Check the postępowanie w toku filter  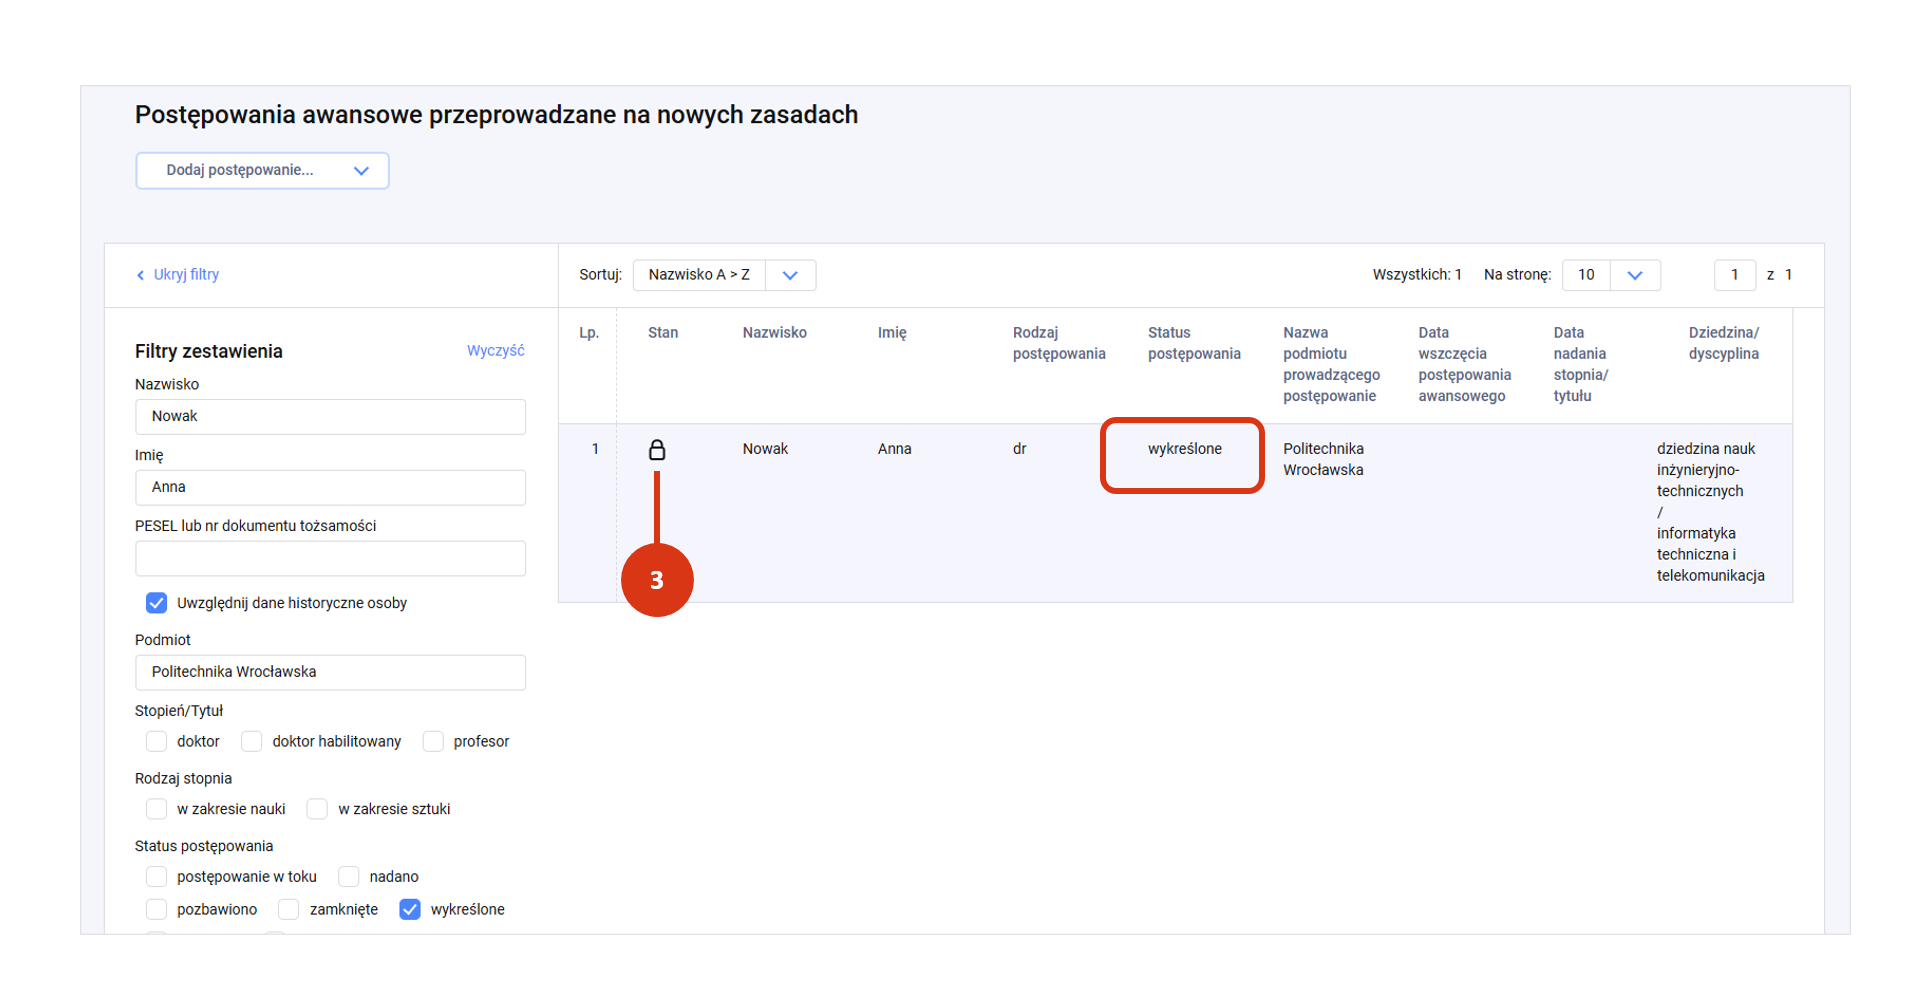[157, 877]
